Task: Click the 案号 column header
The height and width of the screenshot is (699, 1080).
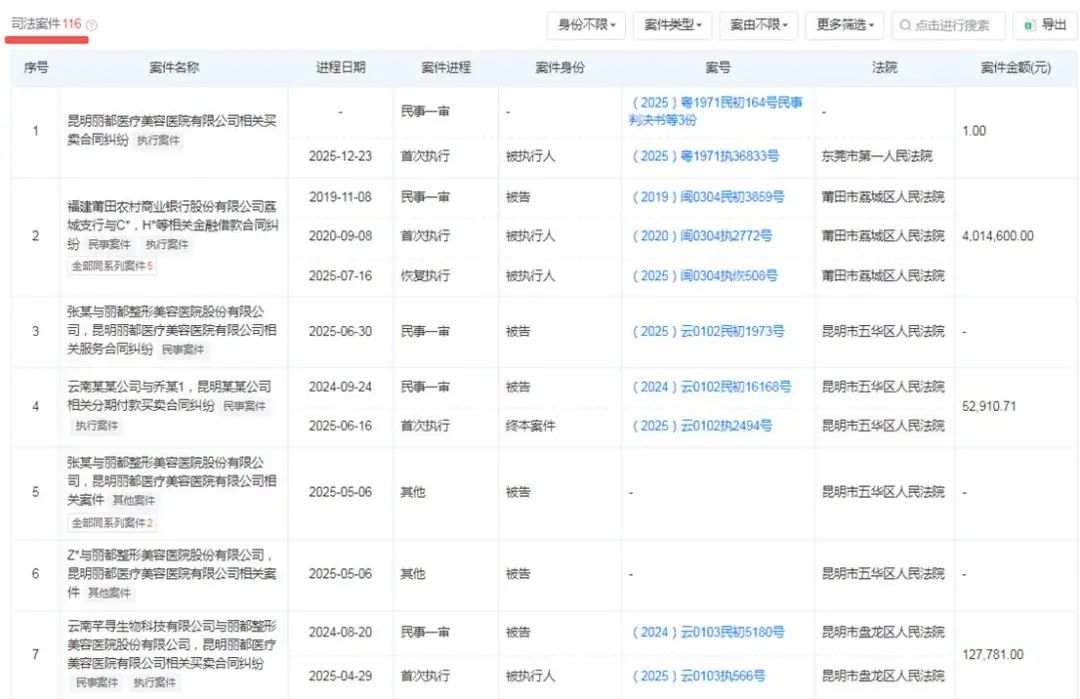Action: coord(718,67)
